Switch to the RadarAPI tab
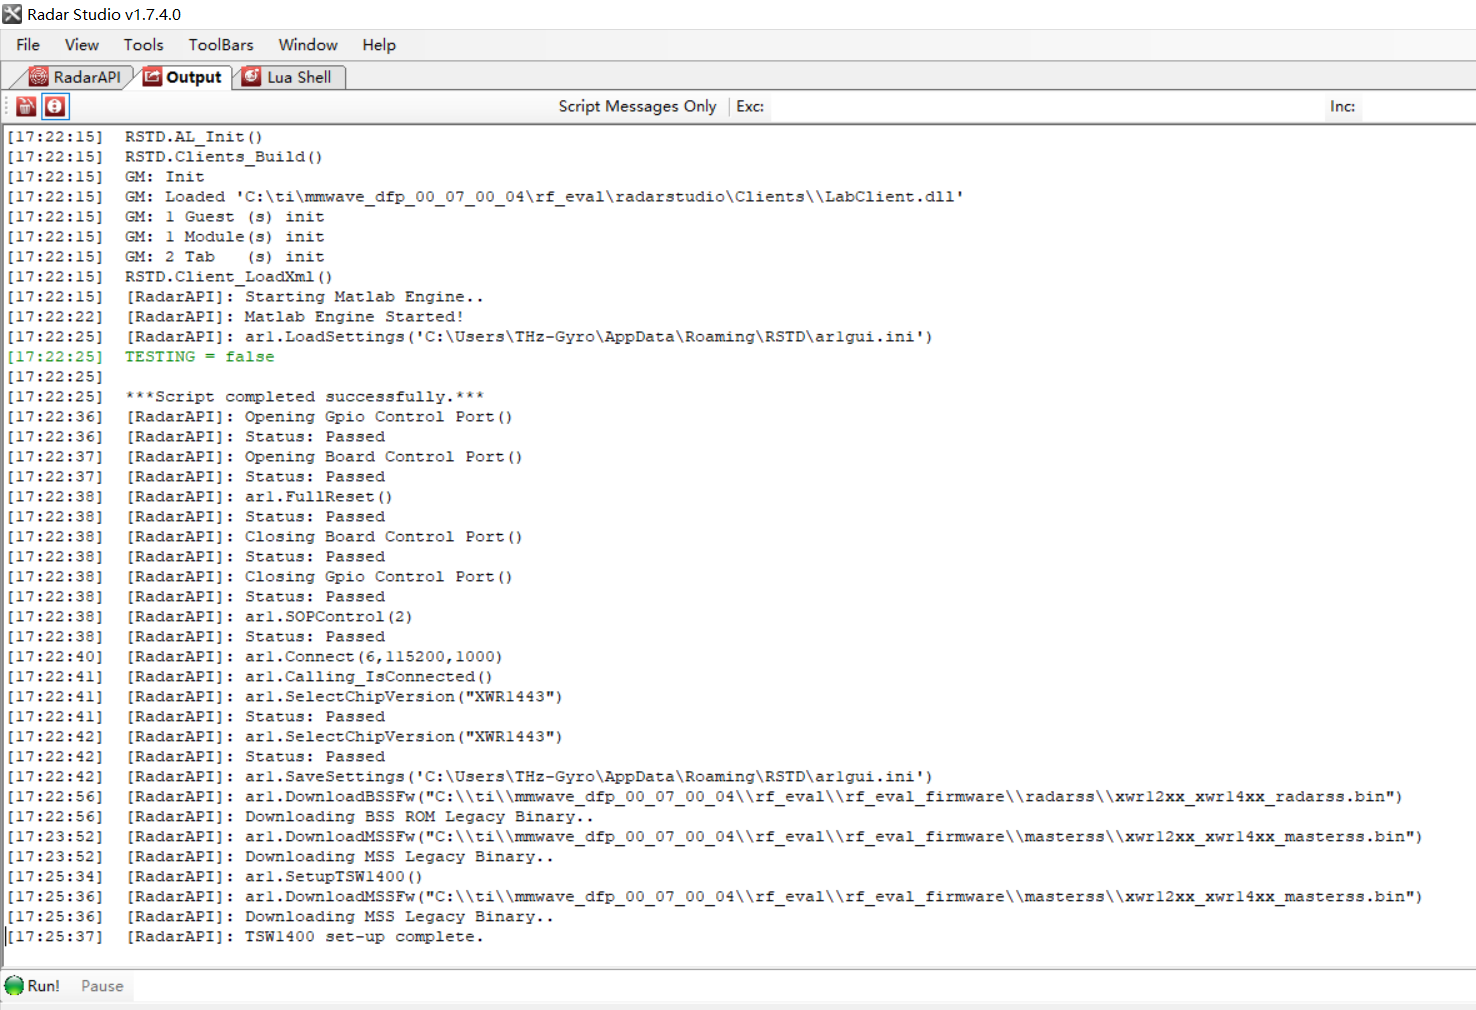 tap(75, 77)
